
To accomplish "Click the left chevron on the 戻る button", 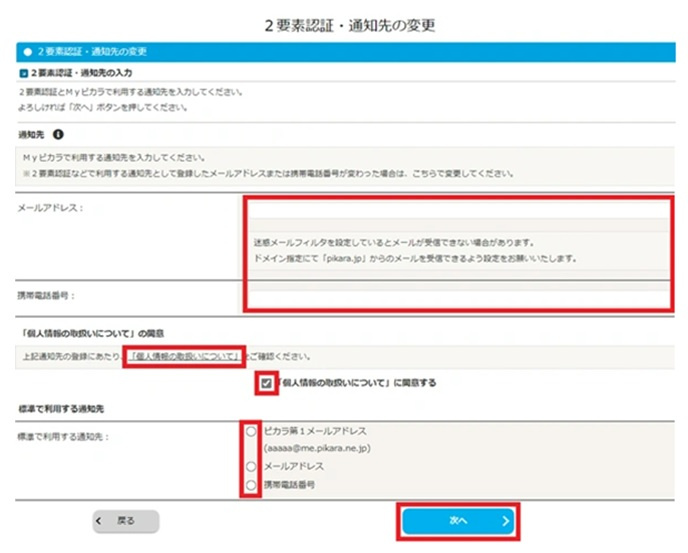I will click(x=99, y=521).
